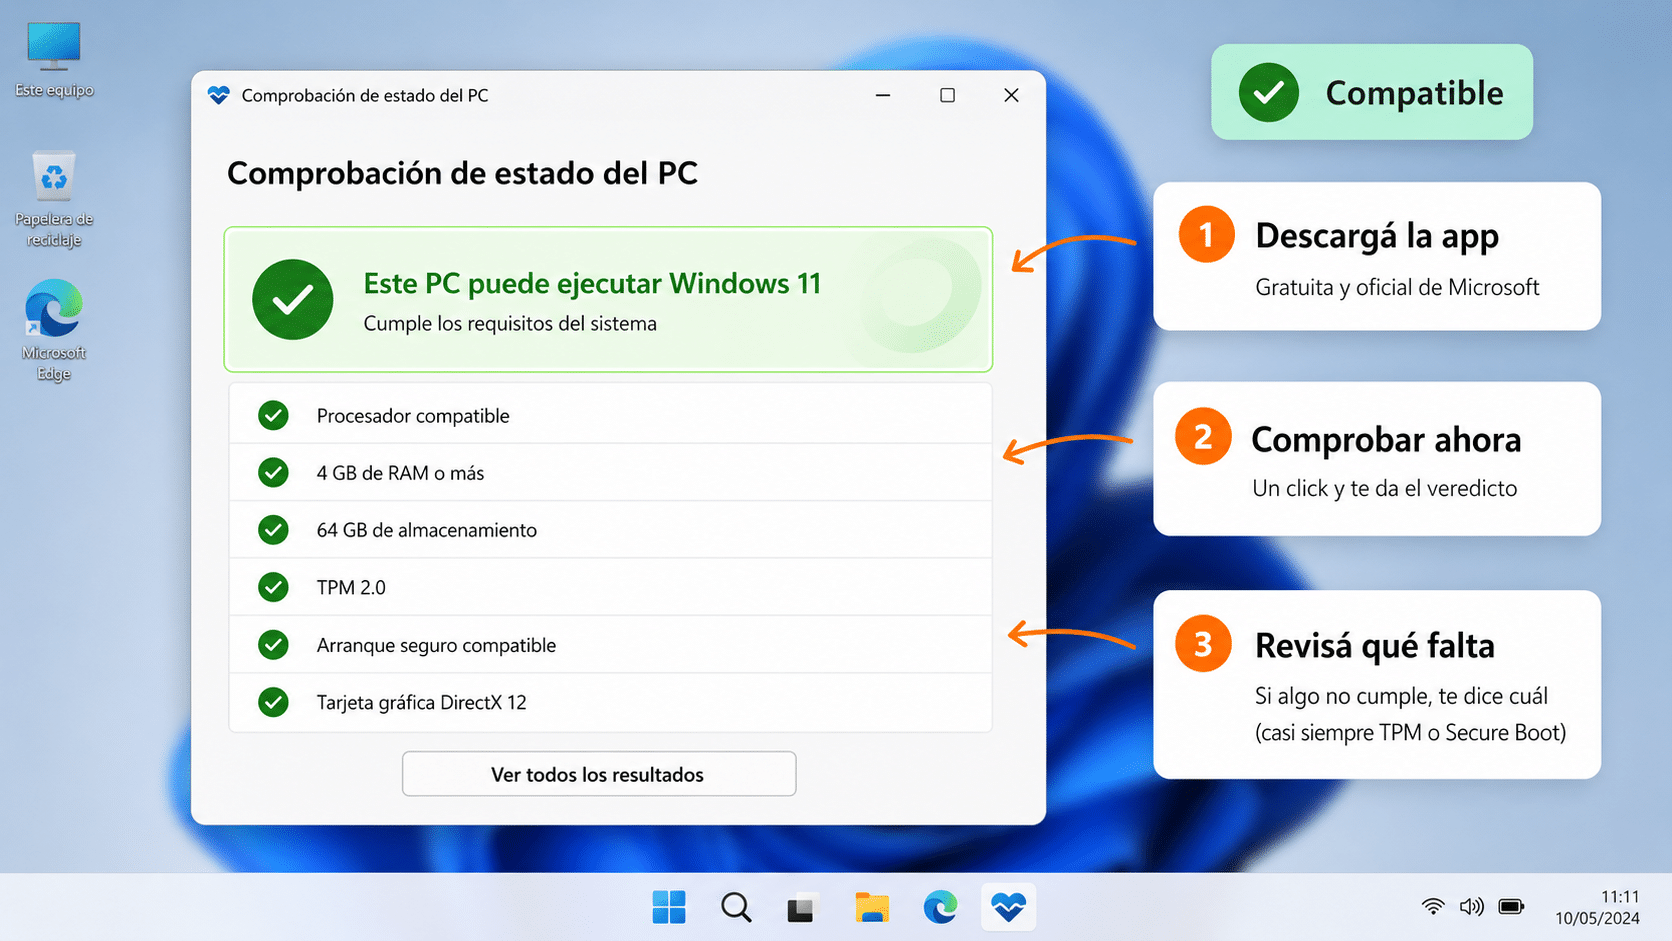Open the Windows Start menu
This screenshot has height=941, width=1672.
[x=669, y=907]
